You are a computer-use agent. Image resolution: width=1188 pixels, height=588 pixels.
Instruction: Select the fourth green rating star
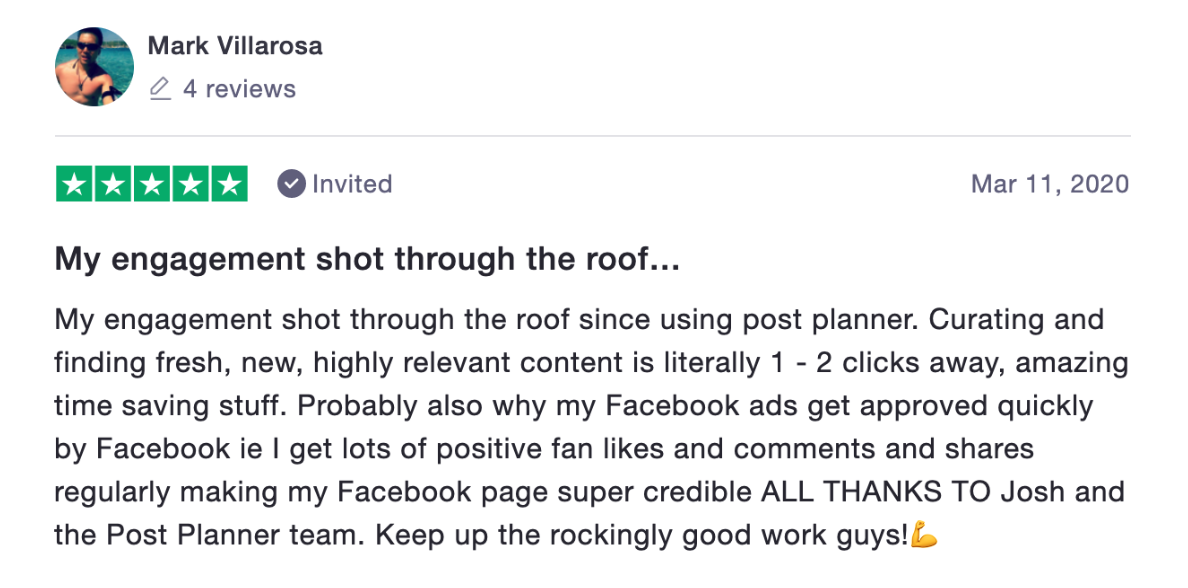pyautogui.click(x=191, y=183)
